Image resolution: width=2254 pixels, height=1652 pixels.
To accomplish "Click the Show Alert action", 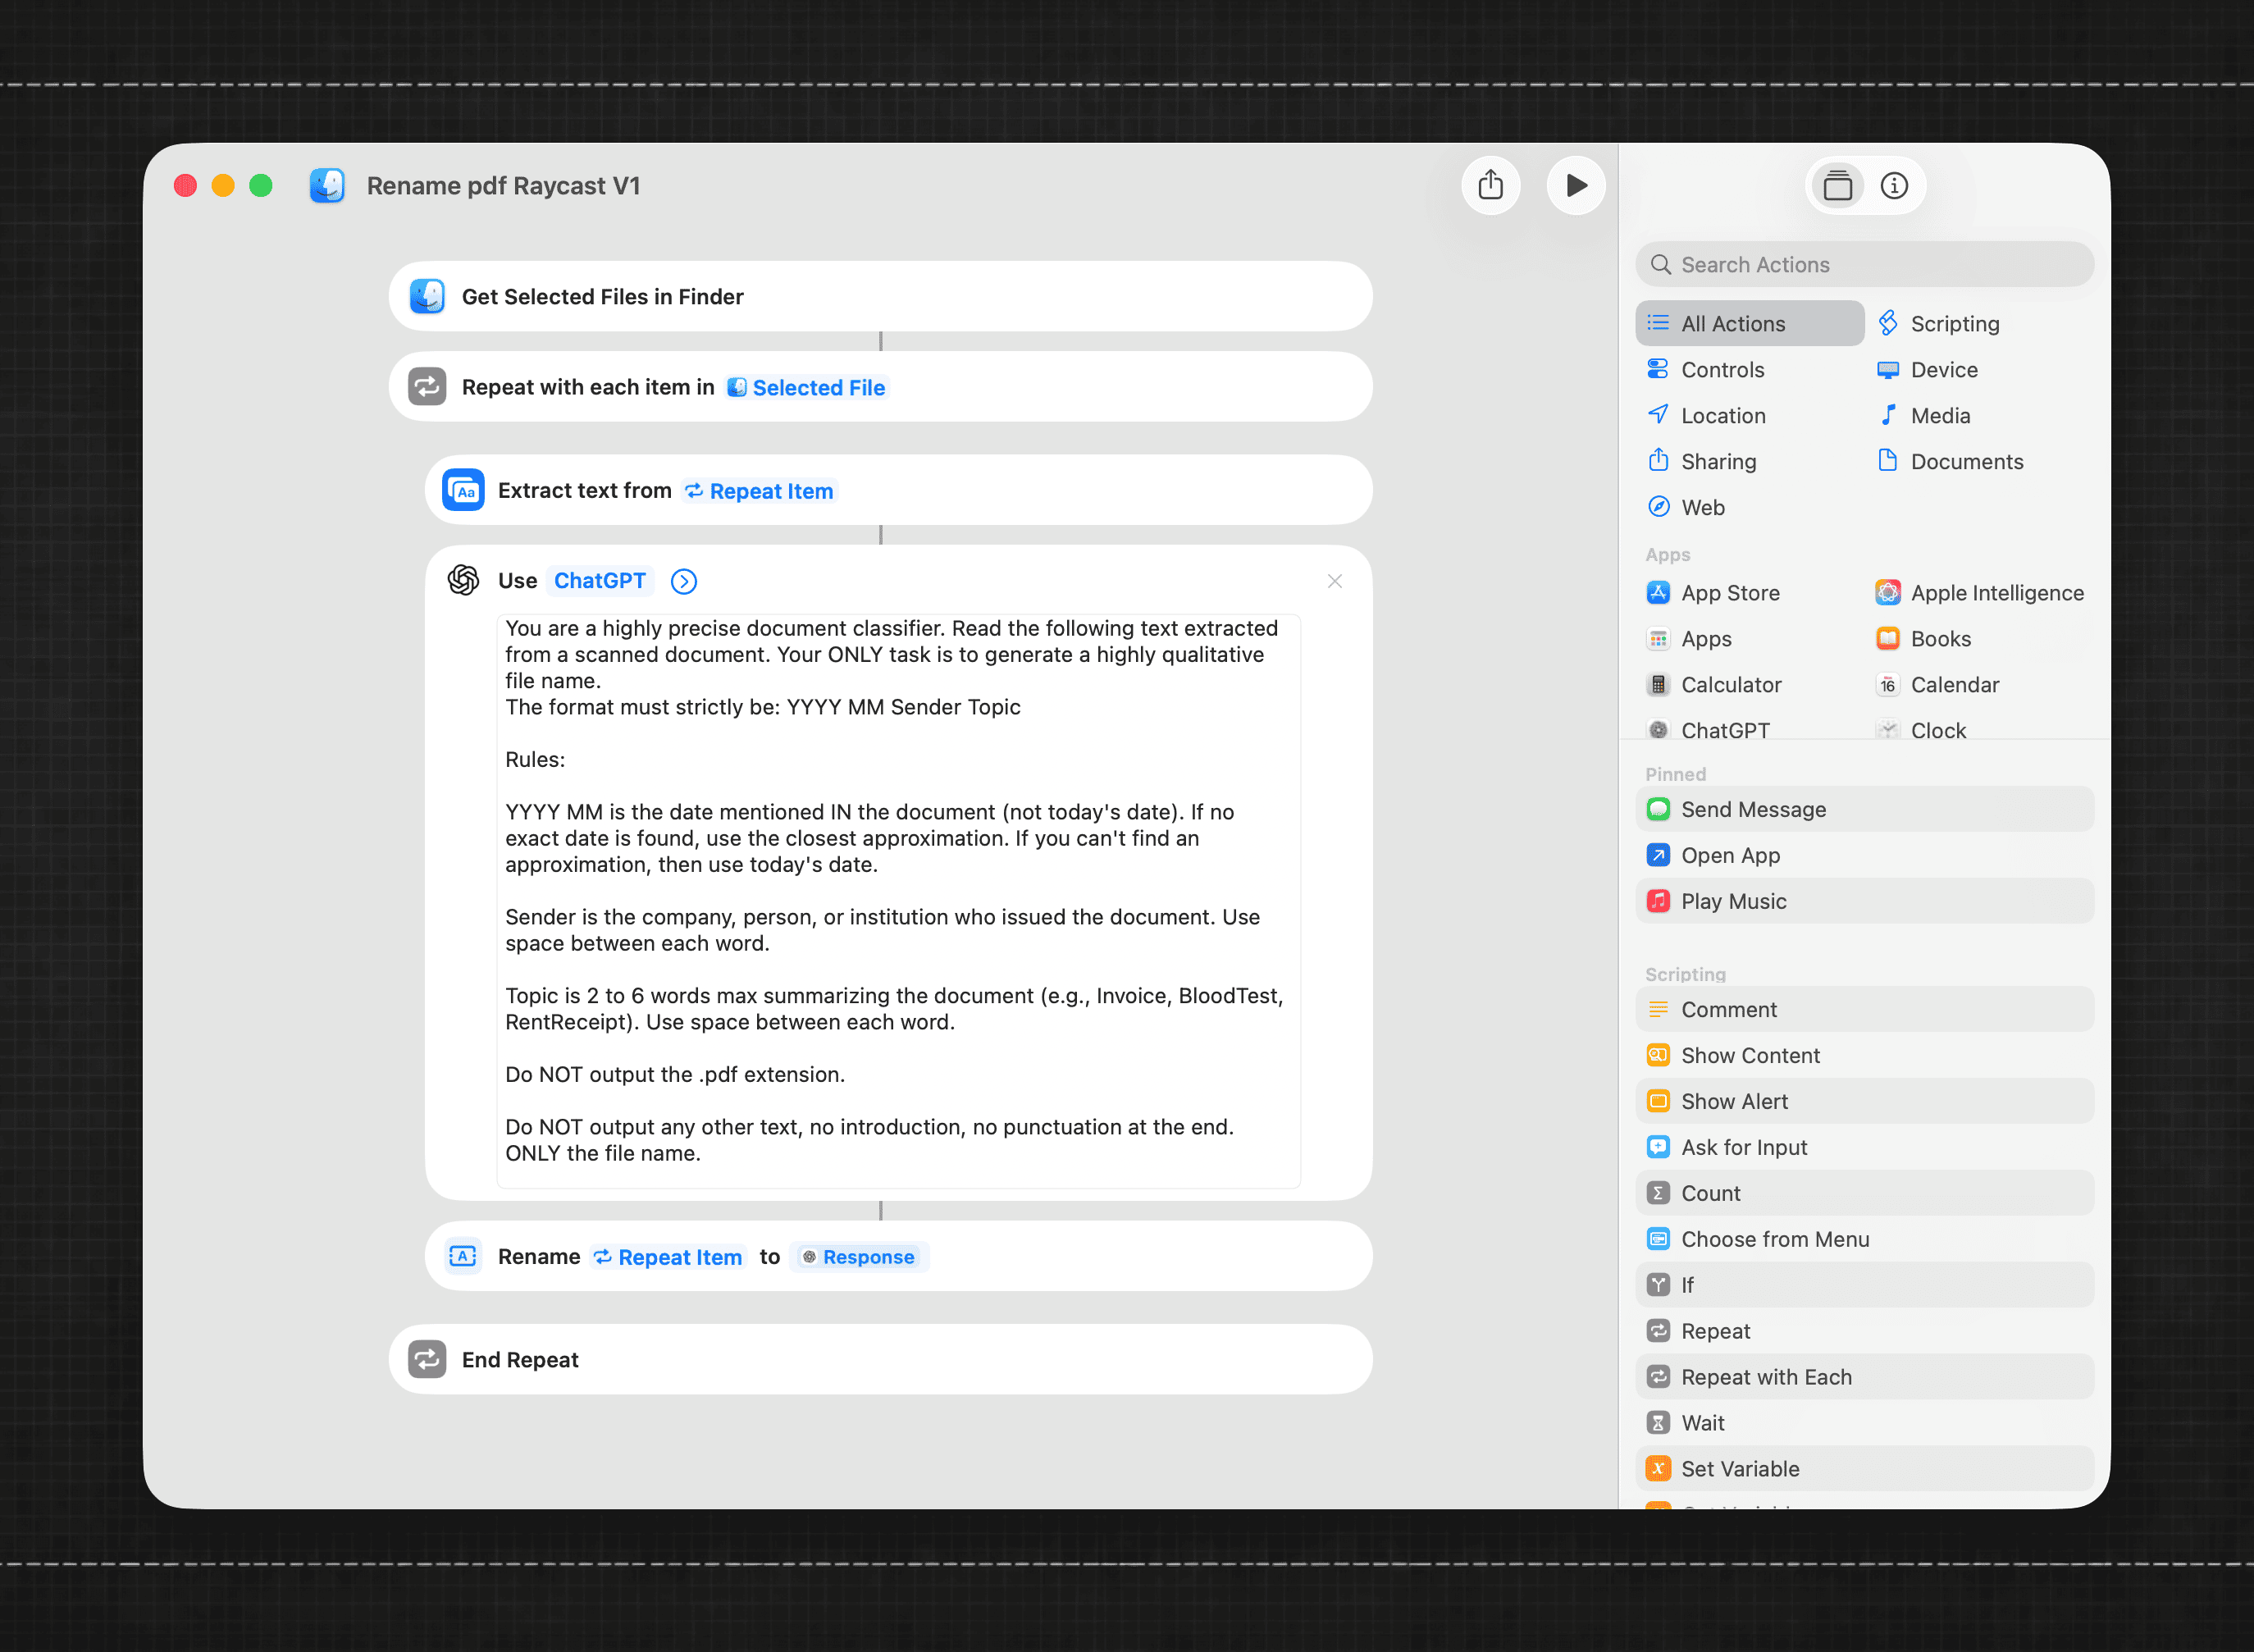I will (1734, 1101).
